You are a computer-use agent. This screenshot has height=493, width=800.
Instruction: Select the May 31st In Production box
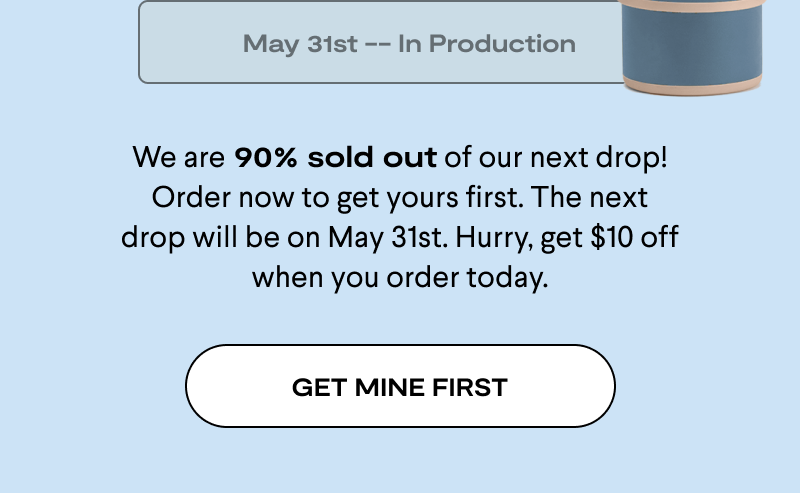click(x=382, y=42)
